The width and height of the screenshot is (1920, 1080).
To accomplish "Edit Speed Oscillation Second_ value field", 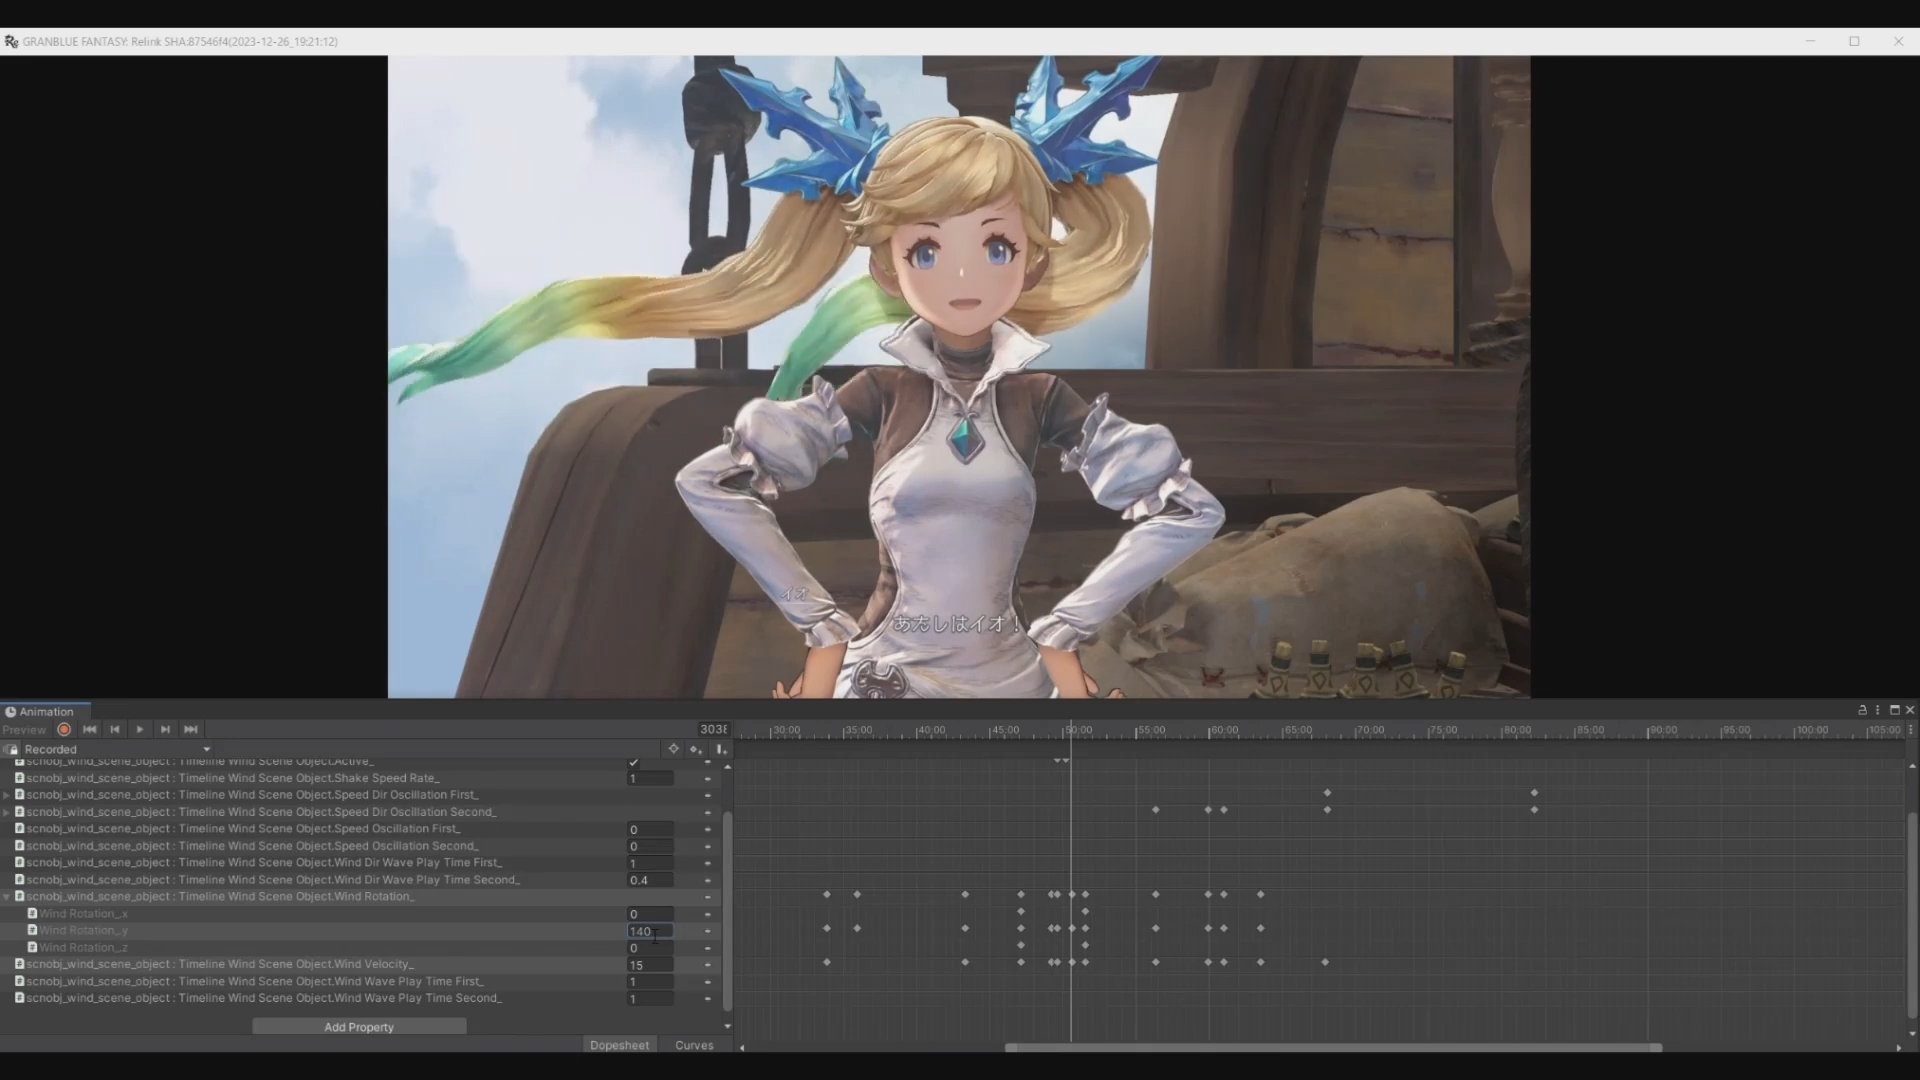I will [650, 846].
